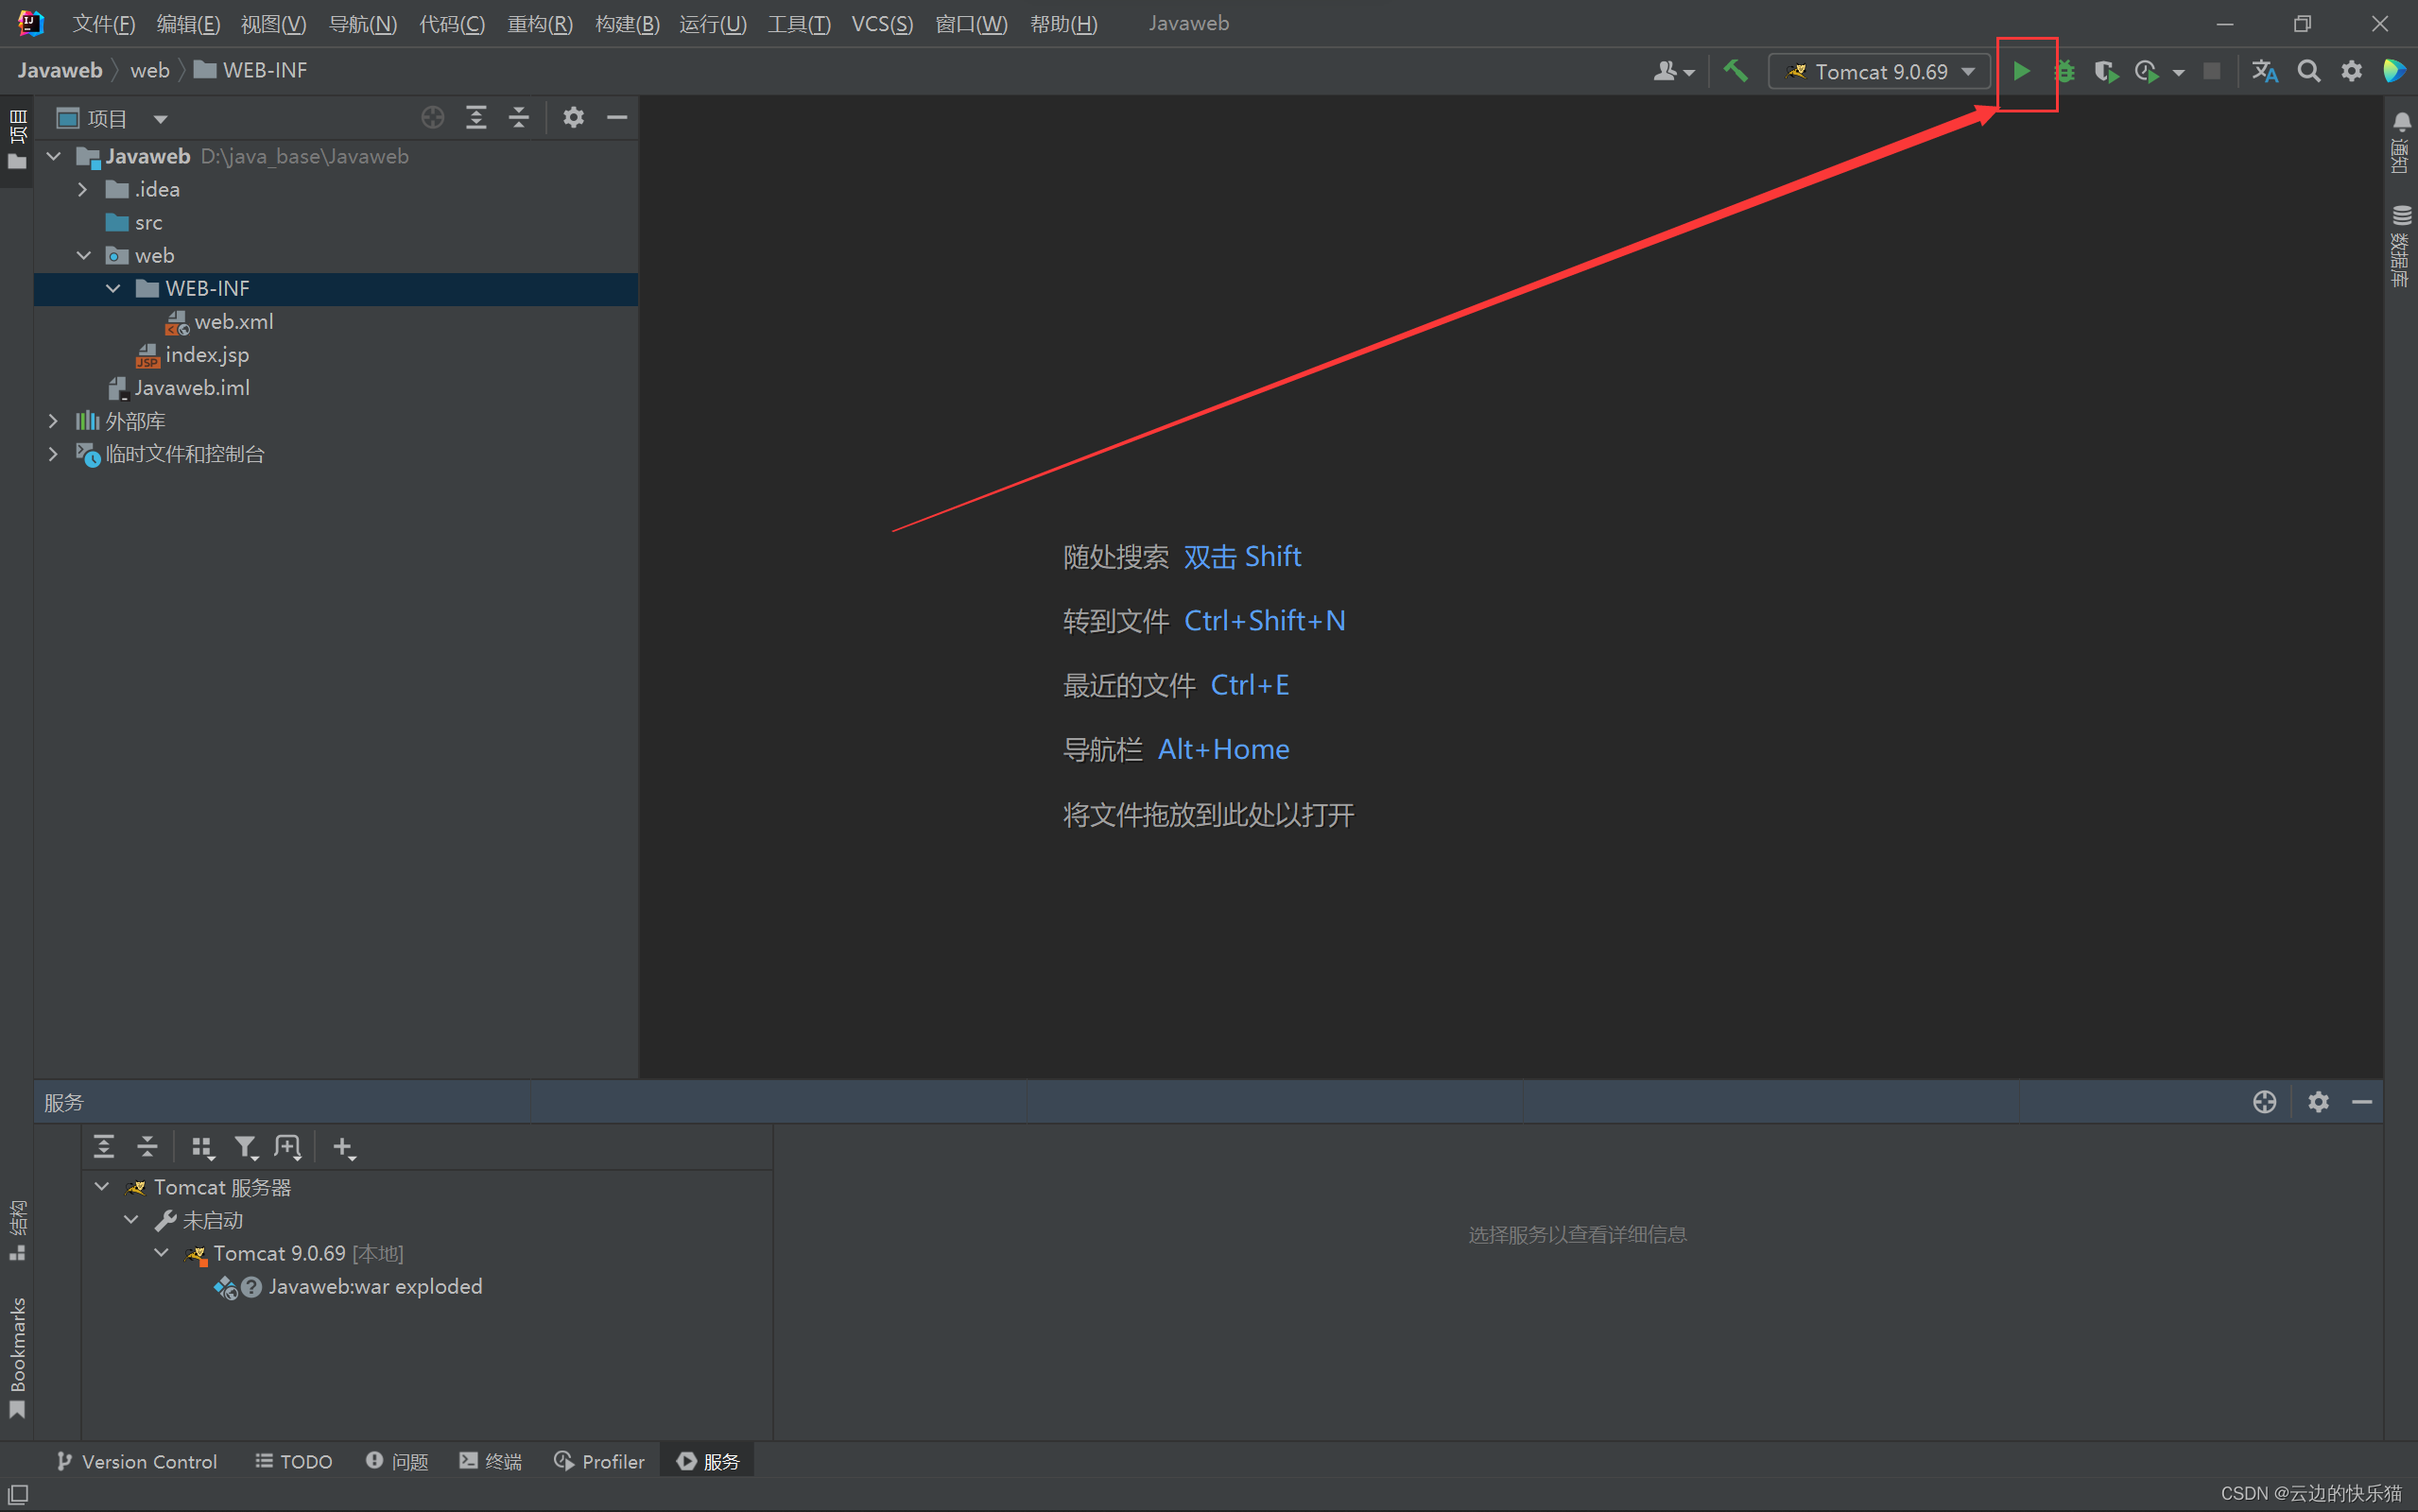2418x1512 pixels.
Task: Open the user account icon dropdown
Action: [1674, 71]
